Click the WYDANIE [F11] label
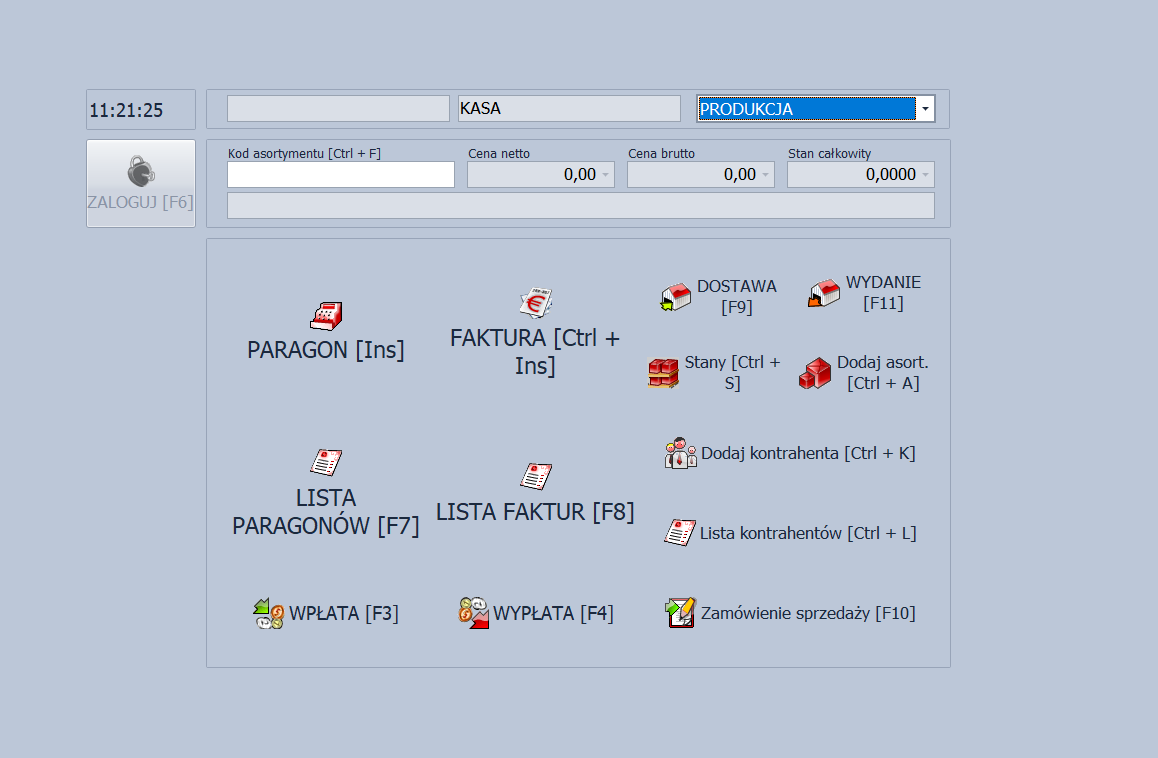 click(883, 293)
